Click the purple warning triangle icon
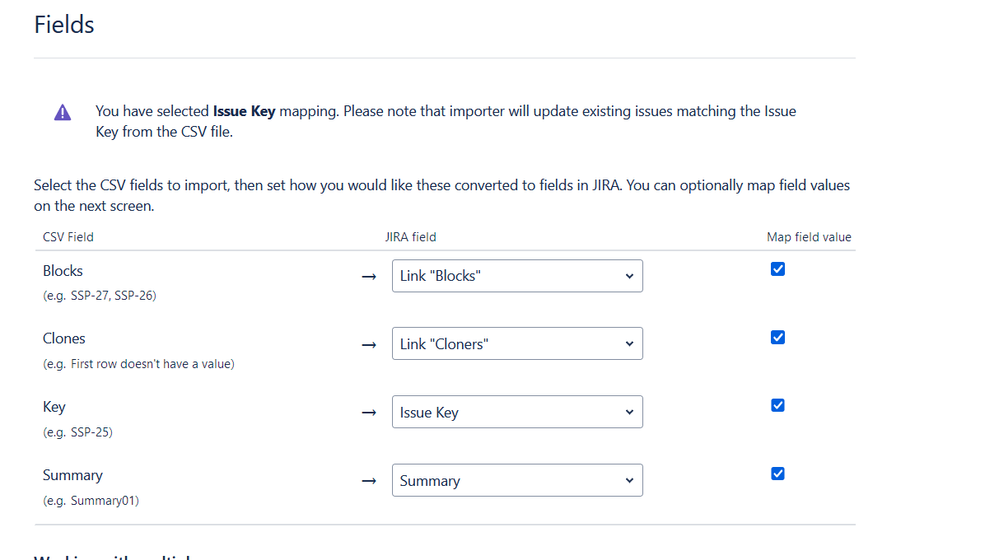This screenshot has width=999, height=560. click(x=62, y=113)
